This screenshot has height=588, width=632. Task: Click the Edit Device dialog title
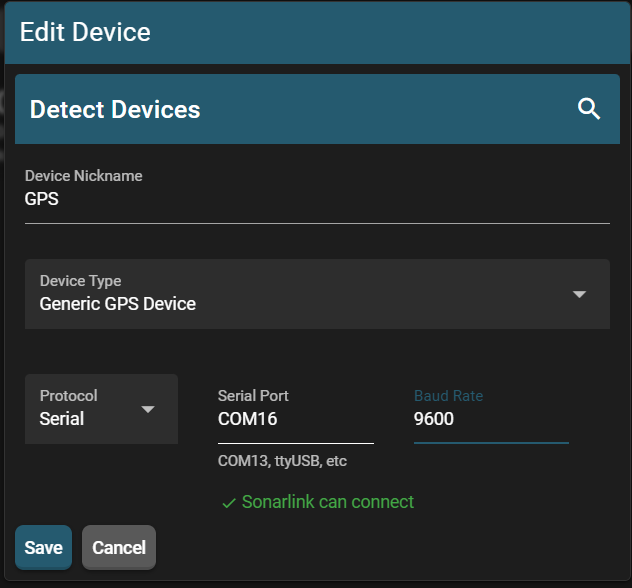pyautogui.click(x=85, y=32)
